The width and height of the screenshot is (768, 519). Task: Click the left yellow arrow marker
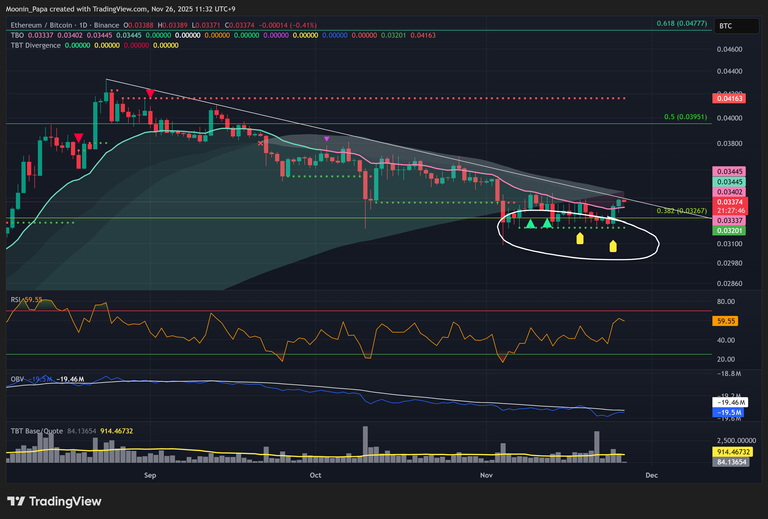pos(580,238)
